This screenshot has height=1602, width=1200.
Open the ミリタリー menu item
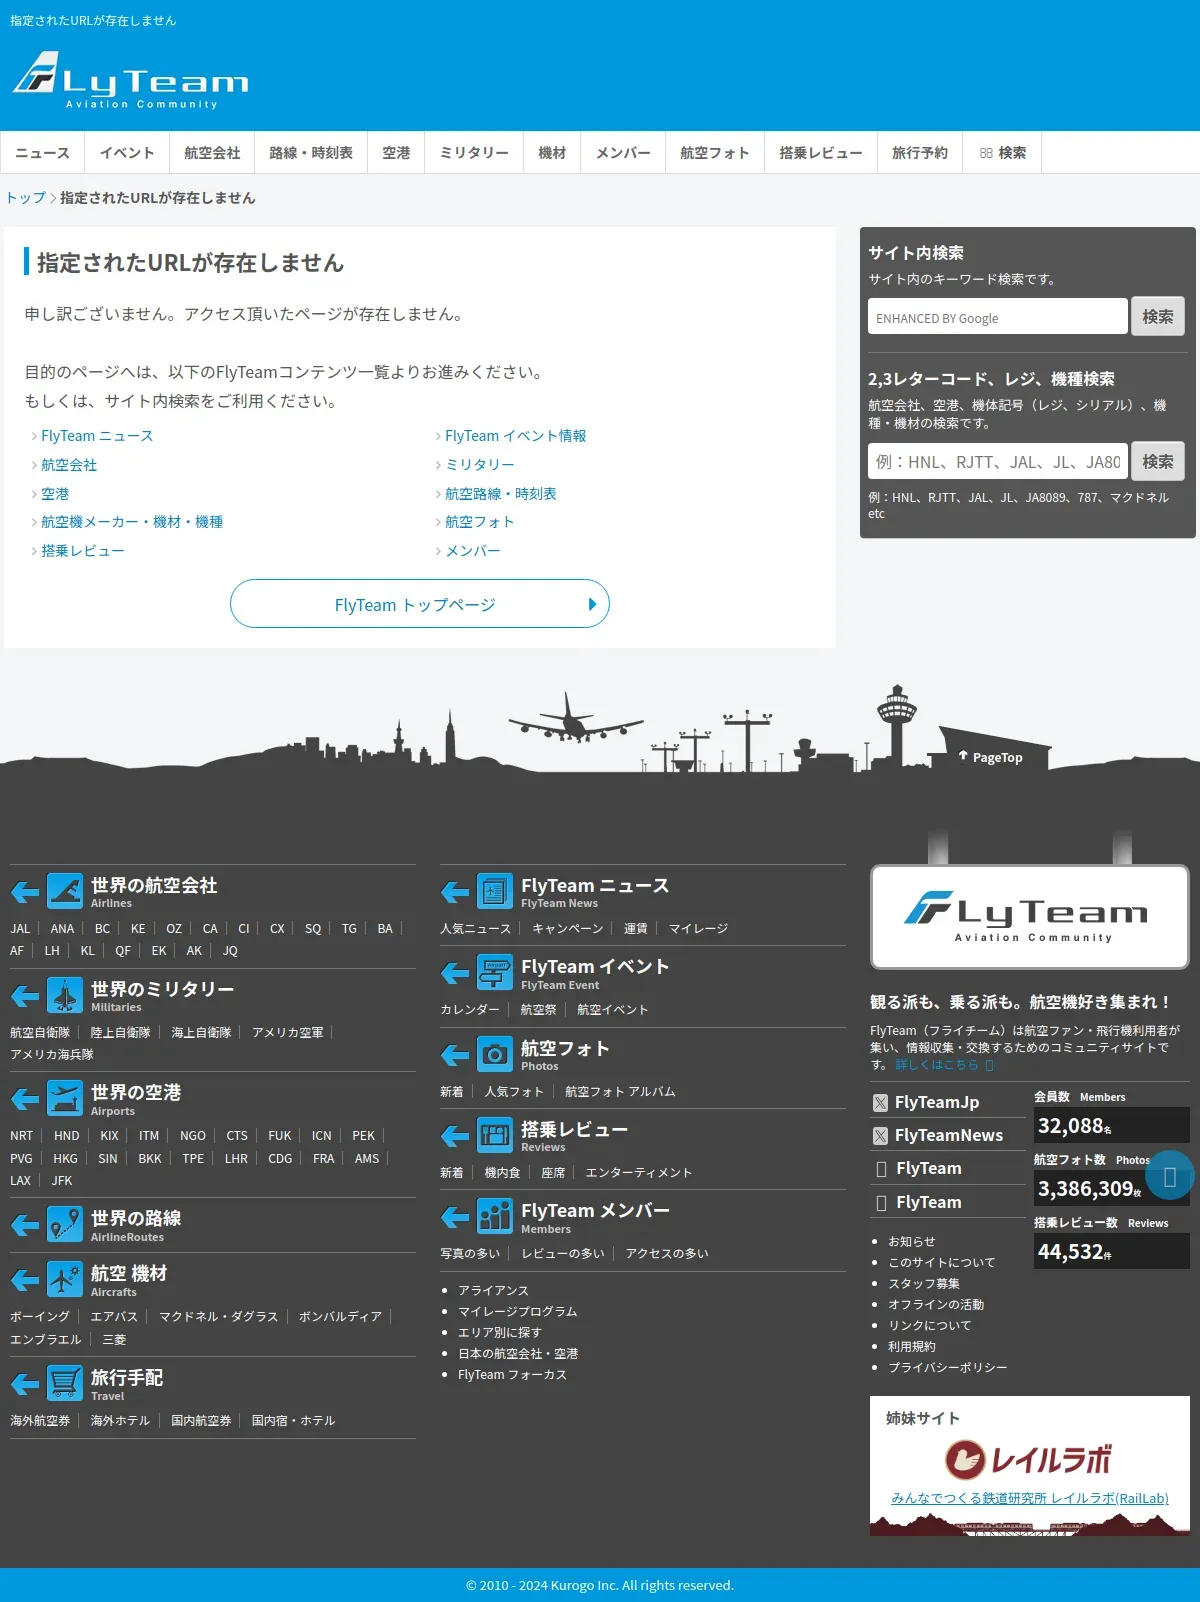[474, 153]
